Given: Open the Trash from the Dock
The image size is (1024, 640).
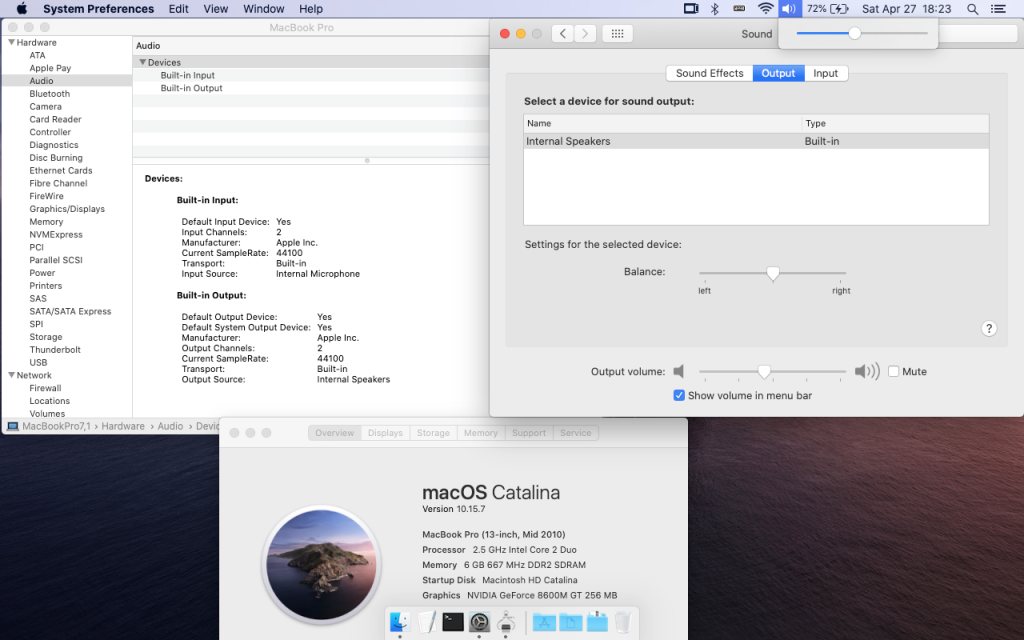Looking at the screenshot, I should point(622,622).
